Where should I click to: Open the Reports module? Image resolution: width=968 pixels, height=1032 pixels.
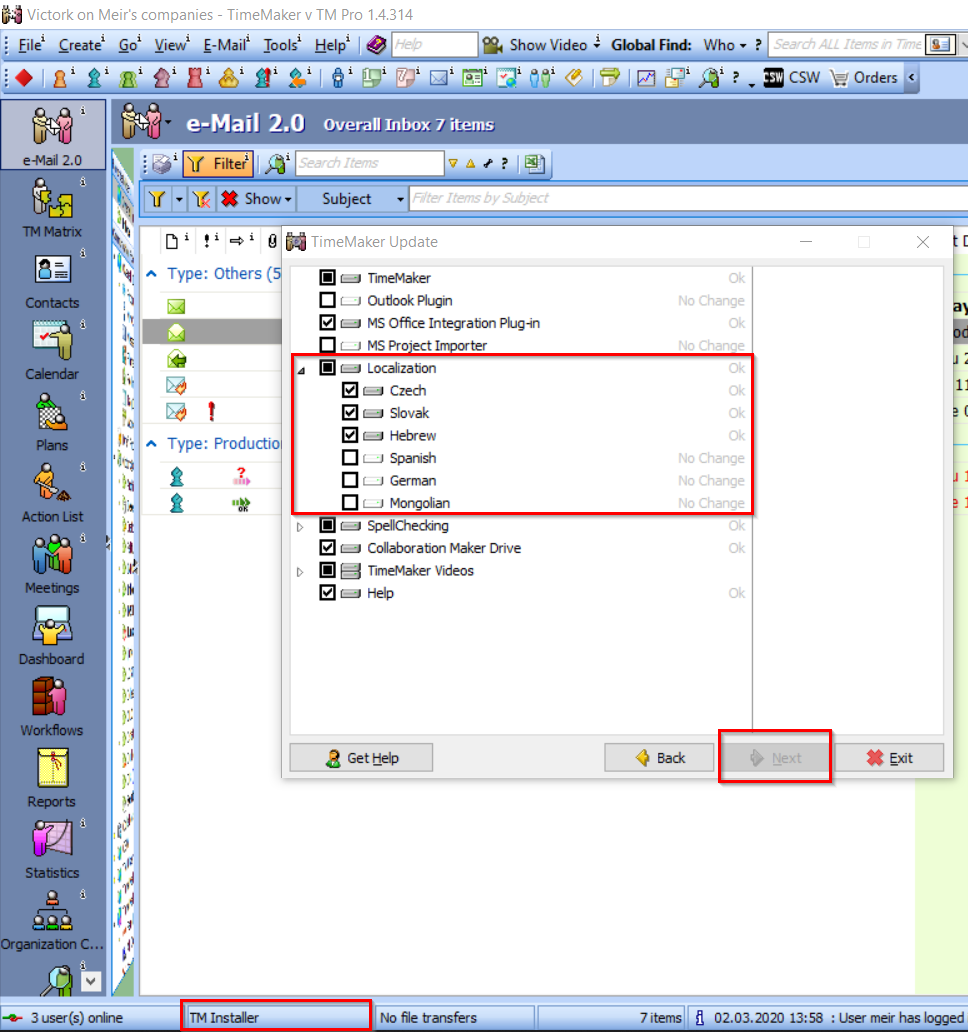pos(53,777)
